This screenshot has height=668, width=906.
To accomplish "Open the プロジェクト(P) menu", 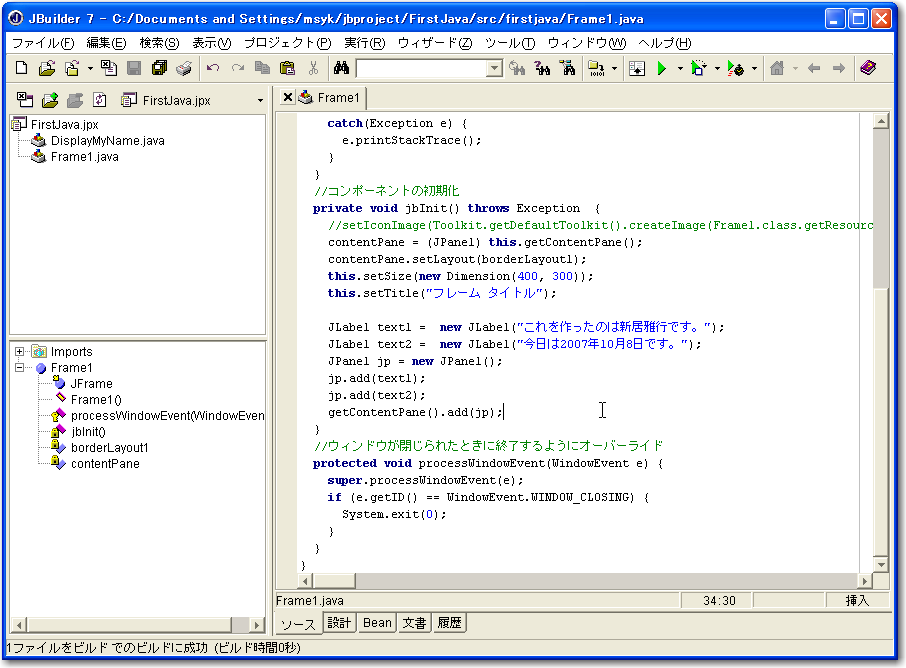I will tap(287, 43).
